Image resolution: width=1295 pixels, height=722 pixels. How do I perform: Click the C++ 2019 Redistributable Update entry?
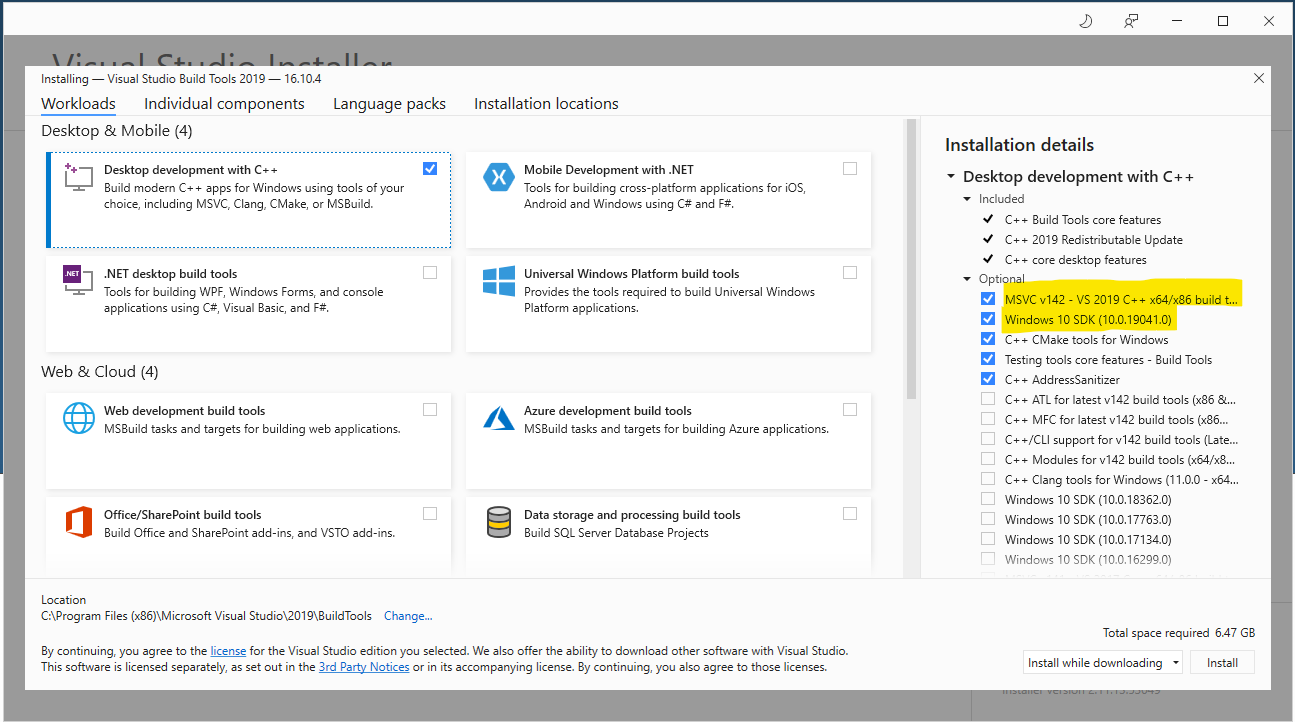click(x=1094, y=239)
